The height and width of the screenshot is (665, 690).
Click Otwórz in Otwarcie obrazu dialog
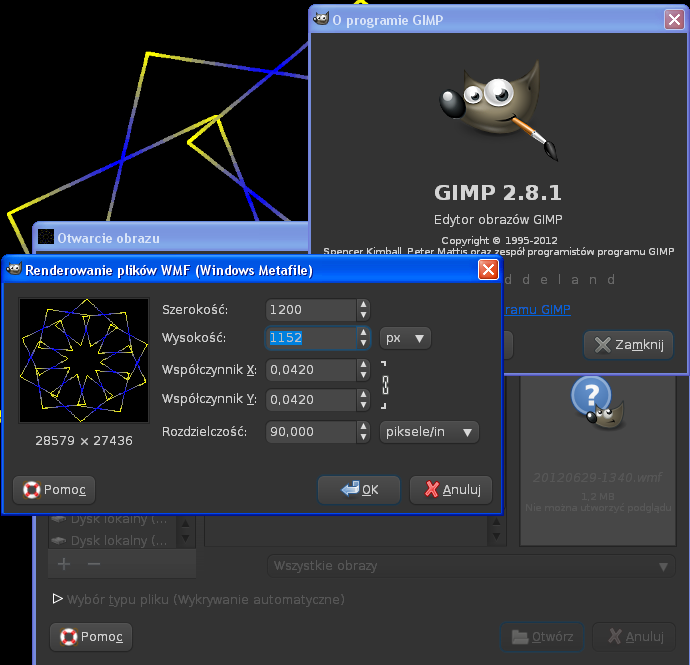click(542, 636)
